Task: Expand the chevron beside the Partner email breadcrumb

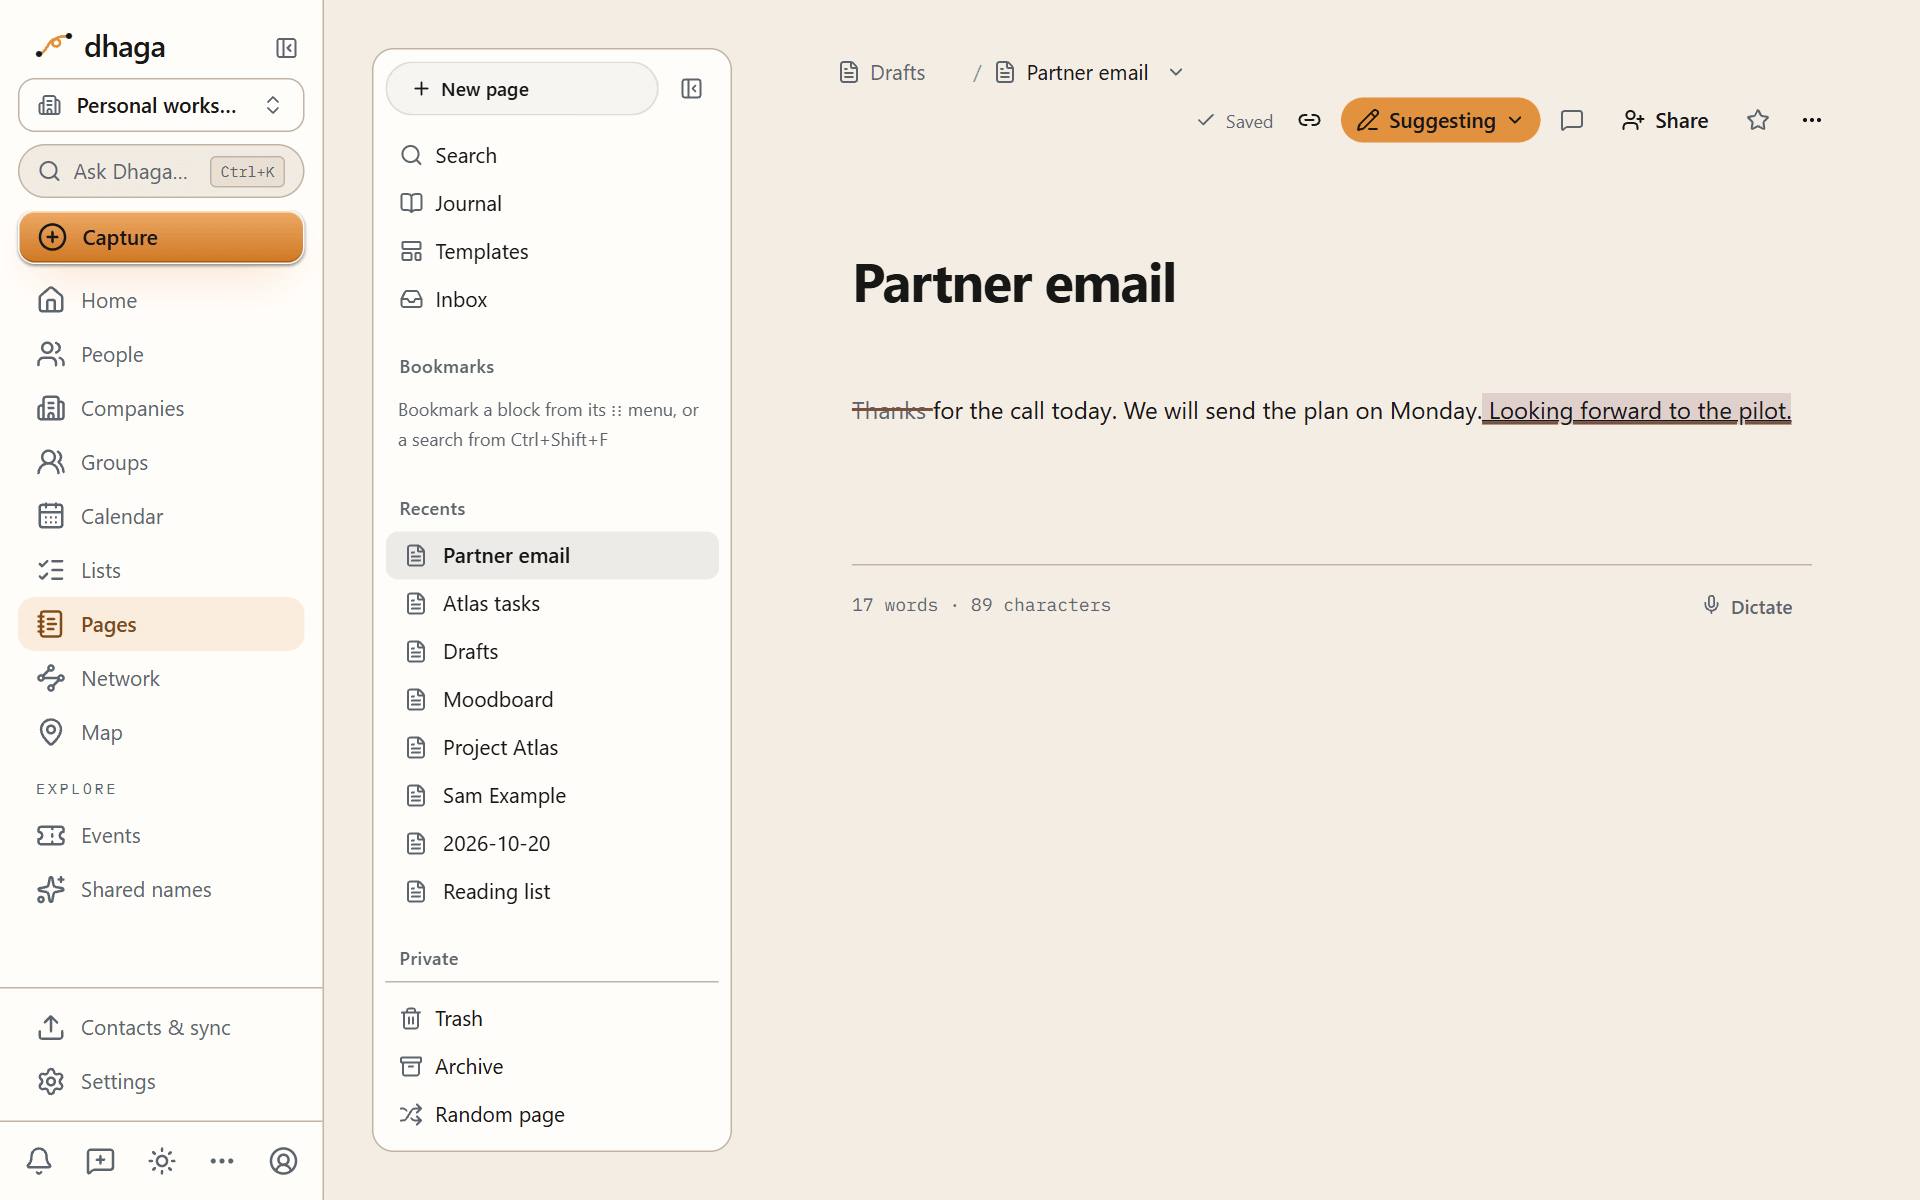Action: coord(1176,72)
